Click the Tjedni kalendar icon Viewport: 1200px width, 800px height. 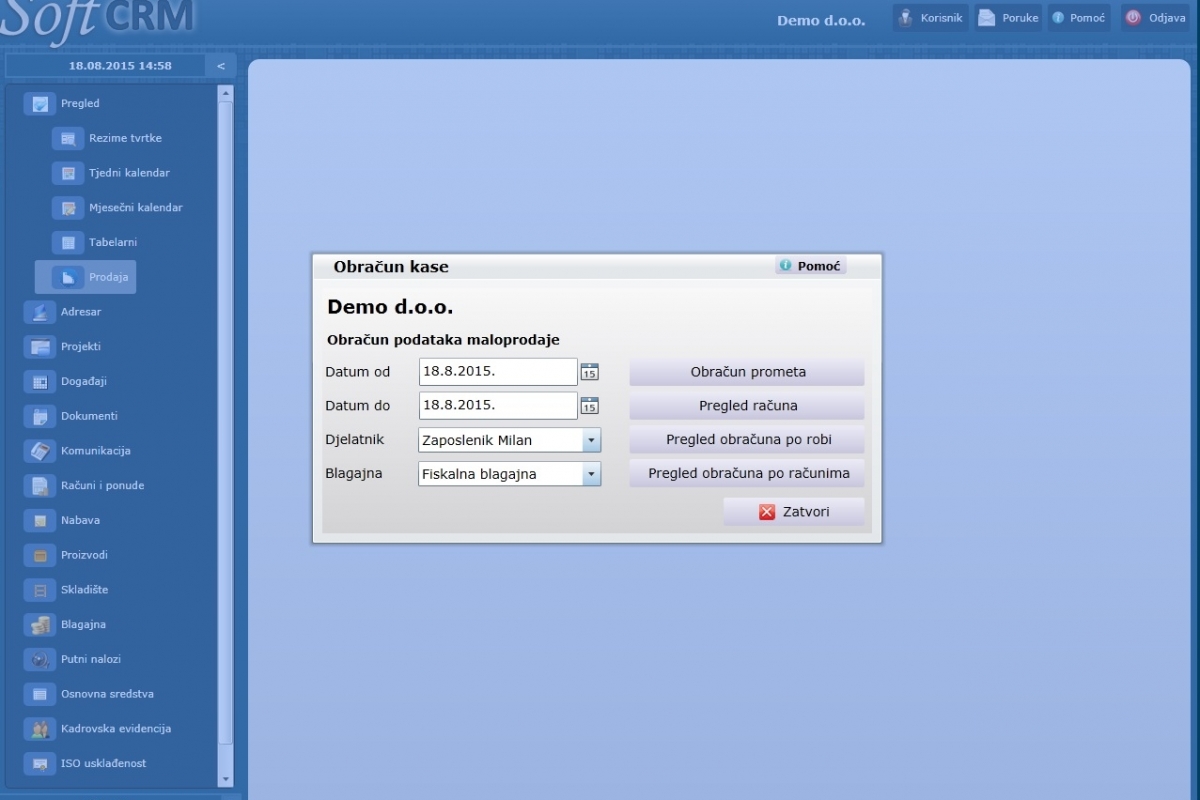click(x=68, y=173)
